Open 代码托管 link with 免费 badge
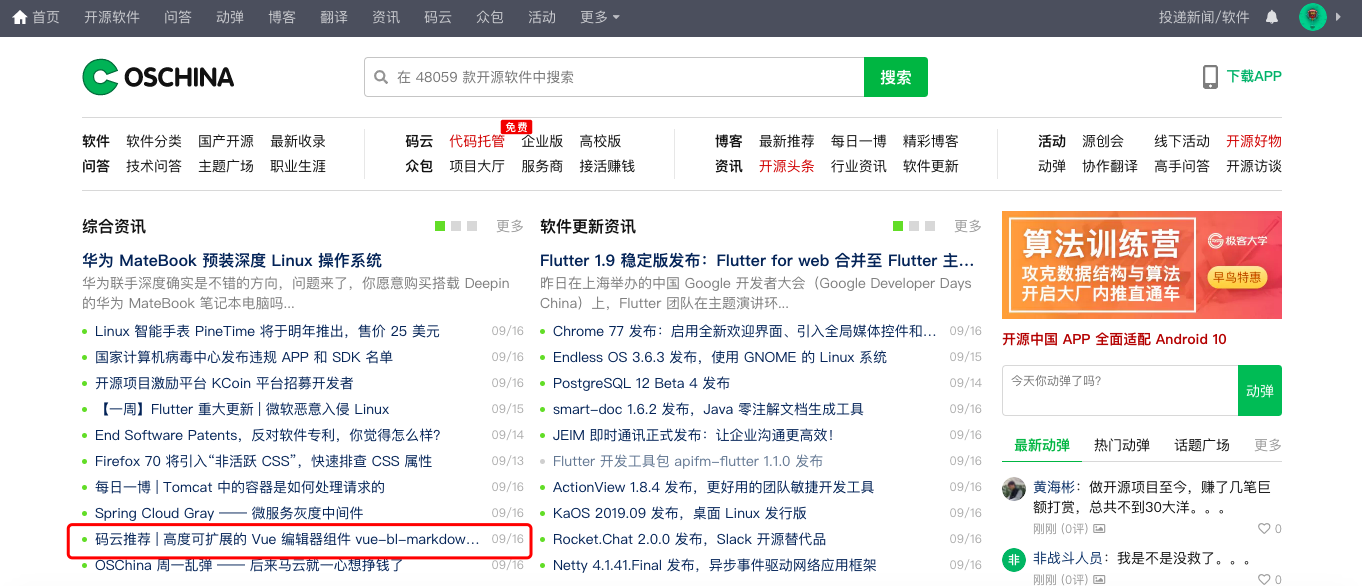 pos(477,141)
